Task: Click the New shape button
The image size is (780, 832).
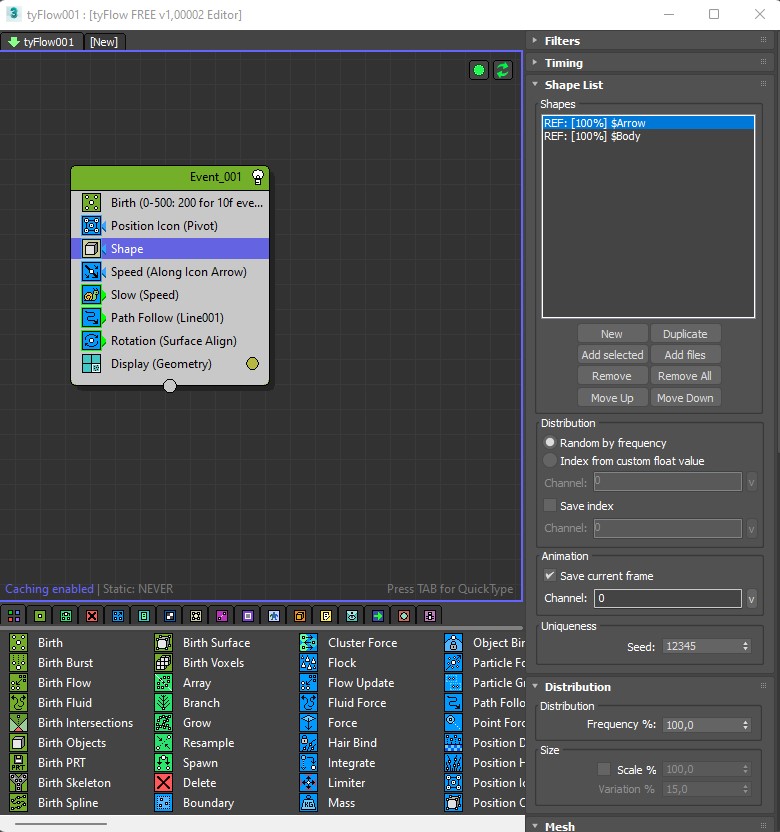Action: pos(612,334)
